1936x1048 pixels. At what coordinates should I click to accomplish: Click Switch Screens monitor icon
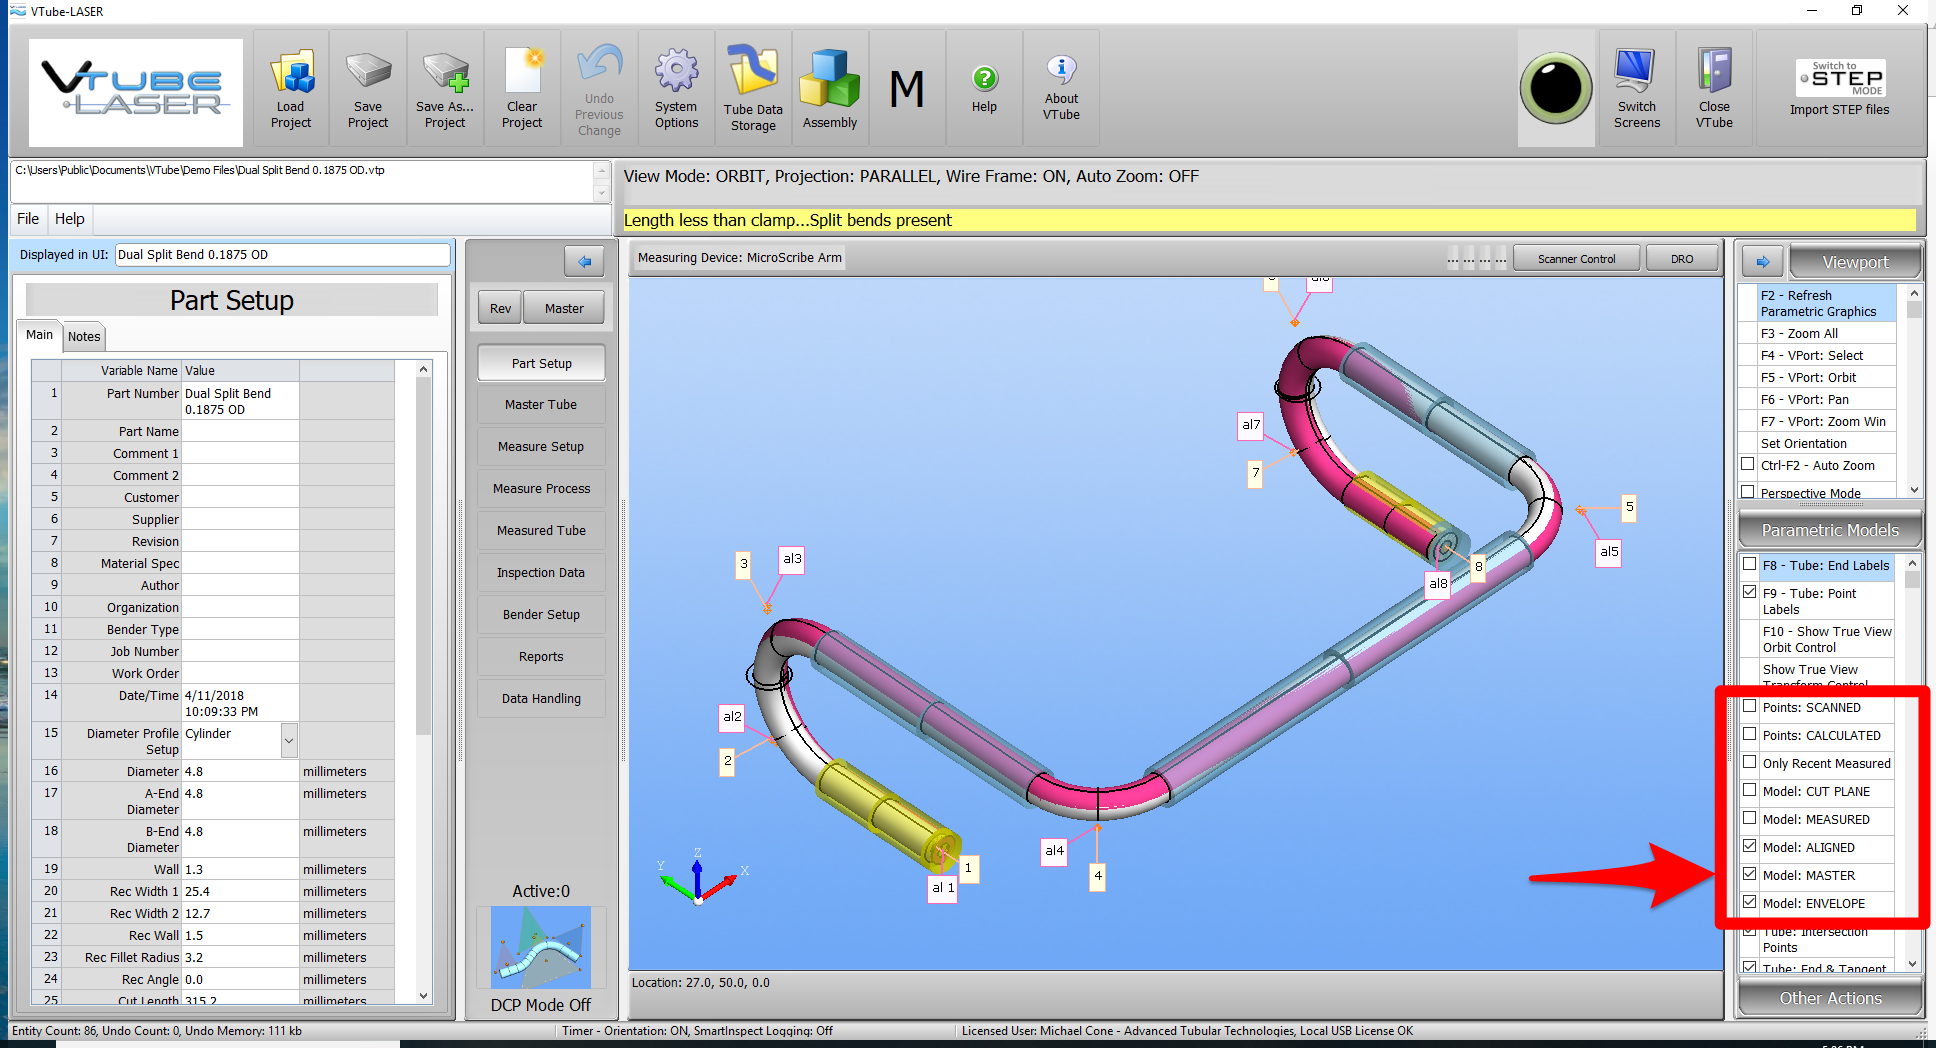click(x=1636, y=90)
